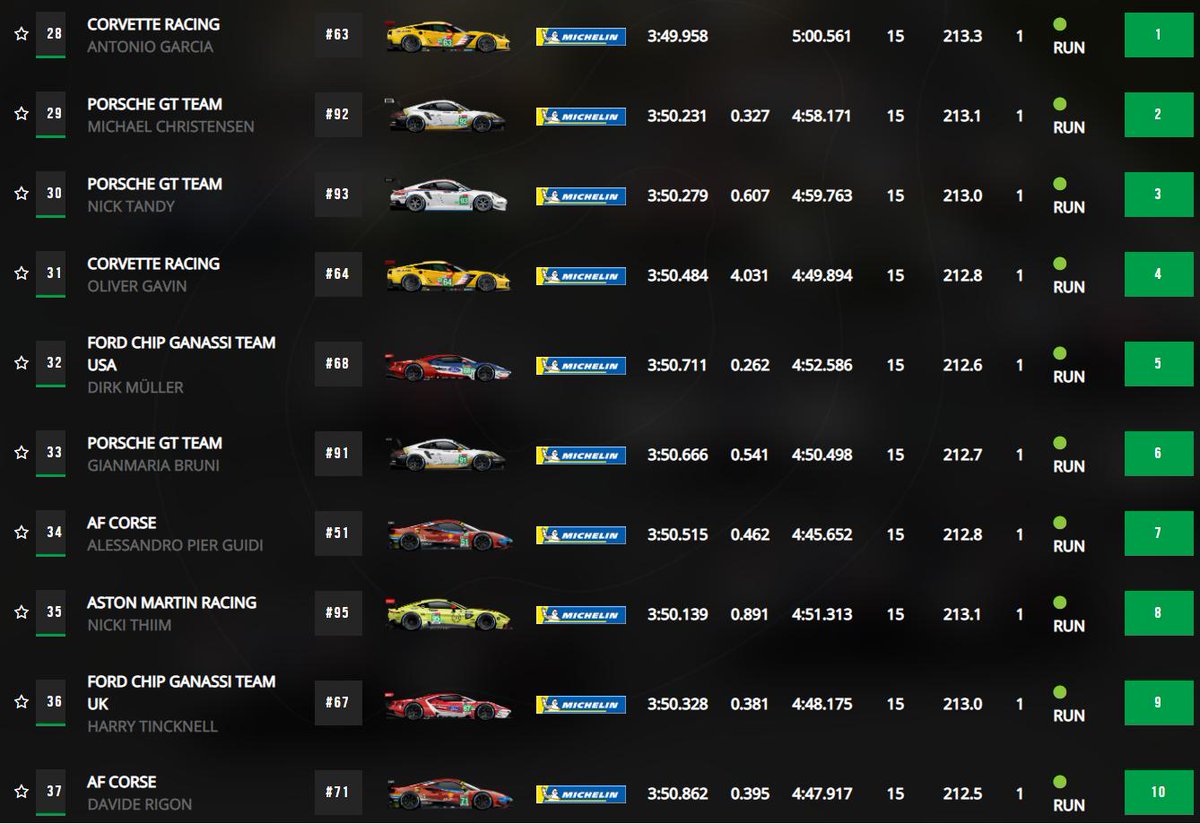This screenshot has width=1200, height=824.
Task: Click Ford Chip Ganassi Team USA name
Action: click(181, 354)
